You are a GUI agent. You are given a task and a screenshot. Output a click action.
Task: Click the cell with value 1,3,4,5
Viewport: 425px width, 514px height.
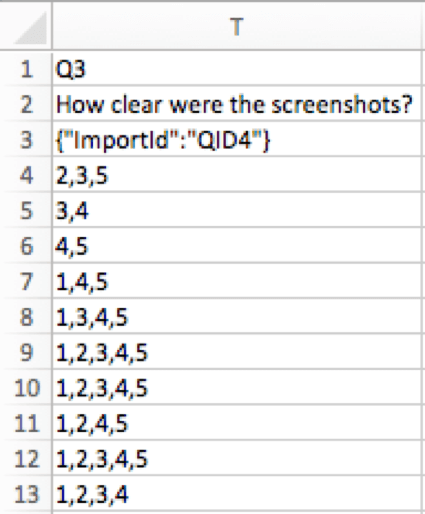pyautogui.click(x=237, y=317)
